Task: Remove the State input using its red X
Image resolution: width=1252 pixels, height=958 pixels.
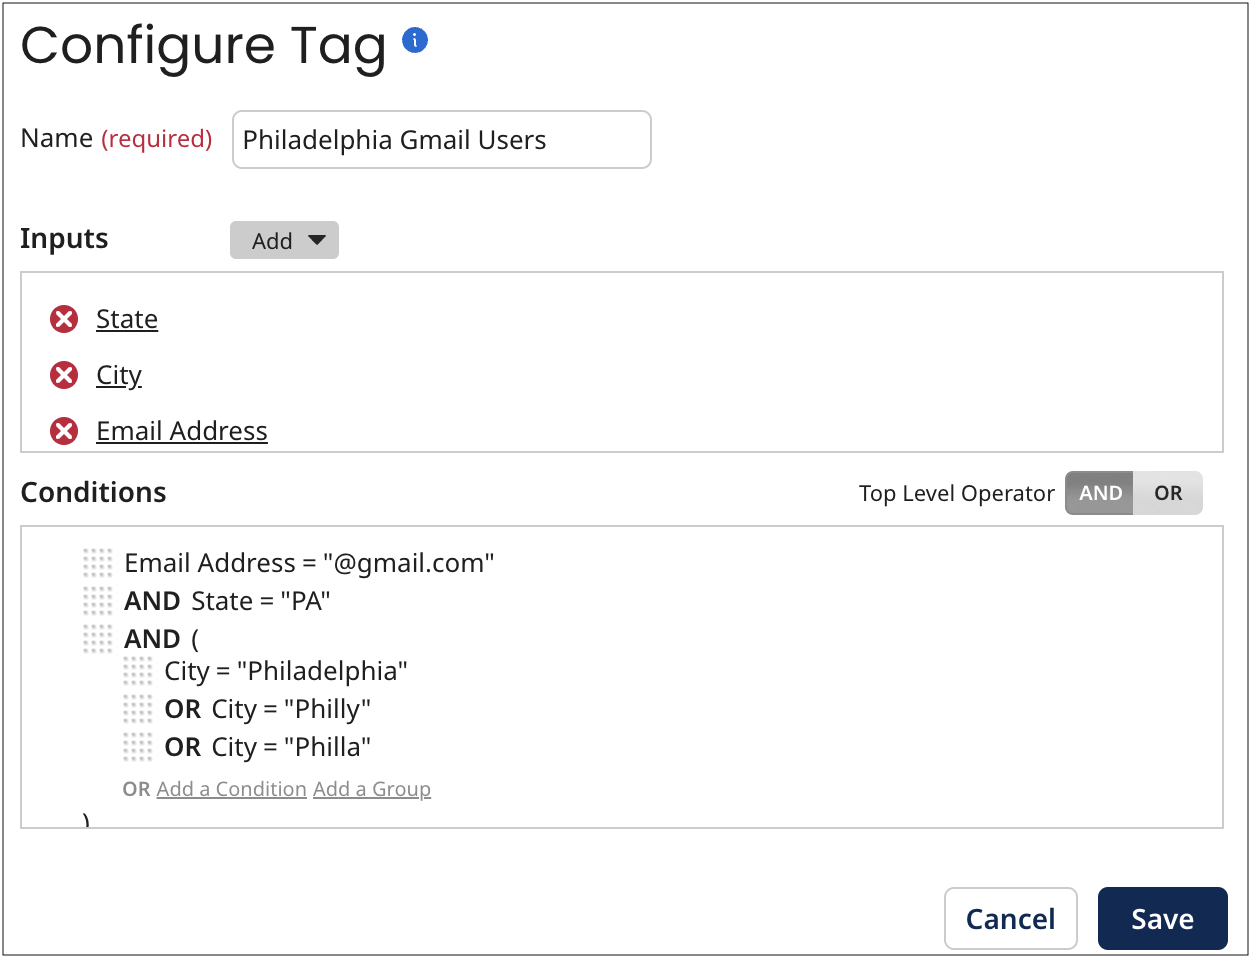Action: tap(63, 318)
